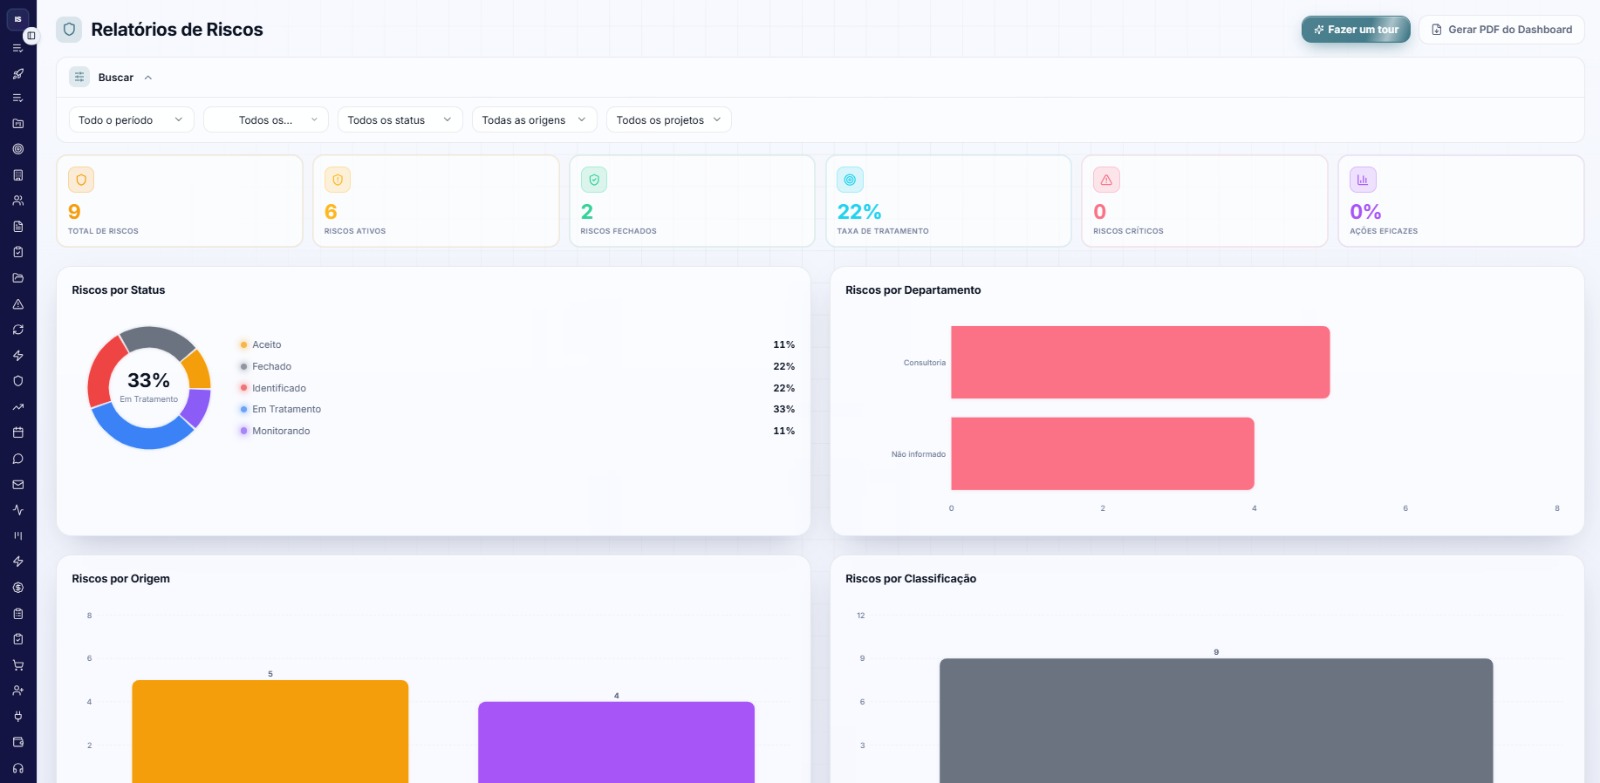Open the Todo o período dropdown

coord(131,120)
